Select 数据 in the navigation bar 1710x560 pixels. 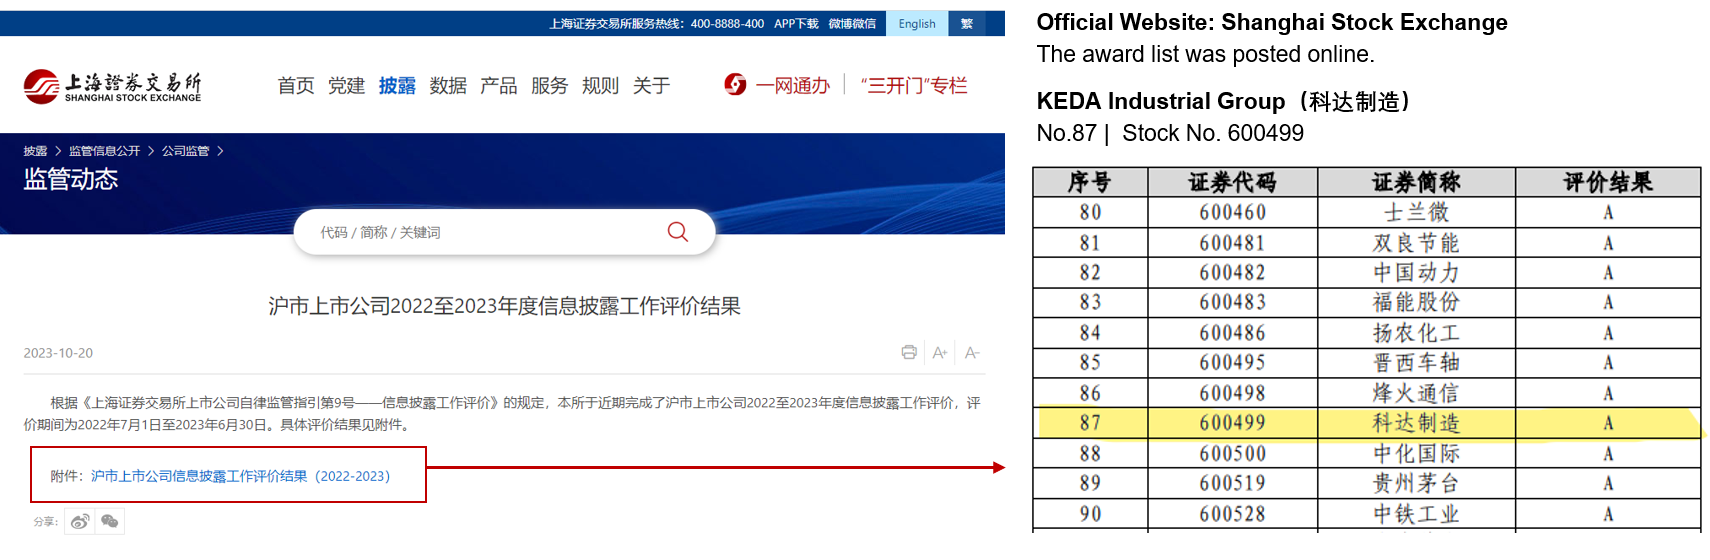click(x=448, y=86)
